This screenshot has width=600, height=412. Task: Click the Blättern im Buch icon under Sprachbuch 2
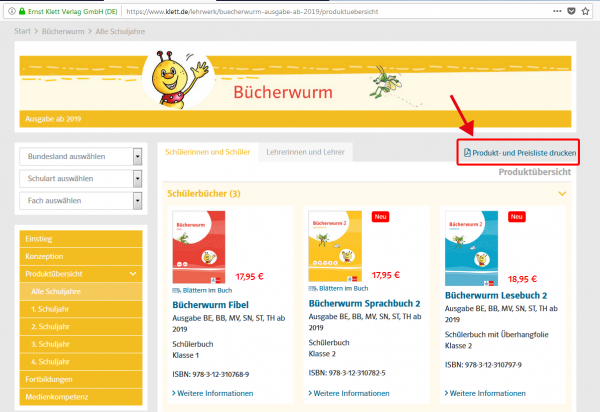(x=313, y=288)
